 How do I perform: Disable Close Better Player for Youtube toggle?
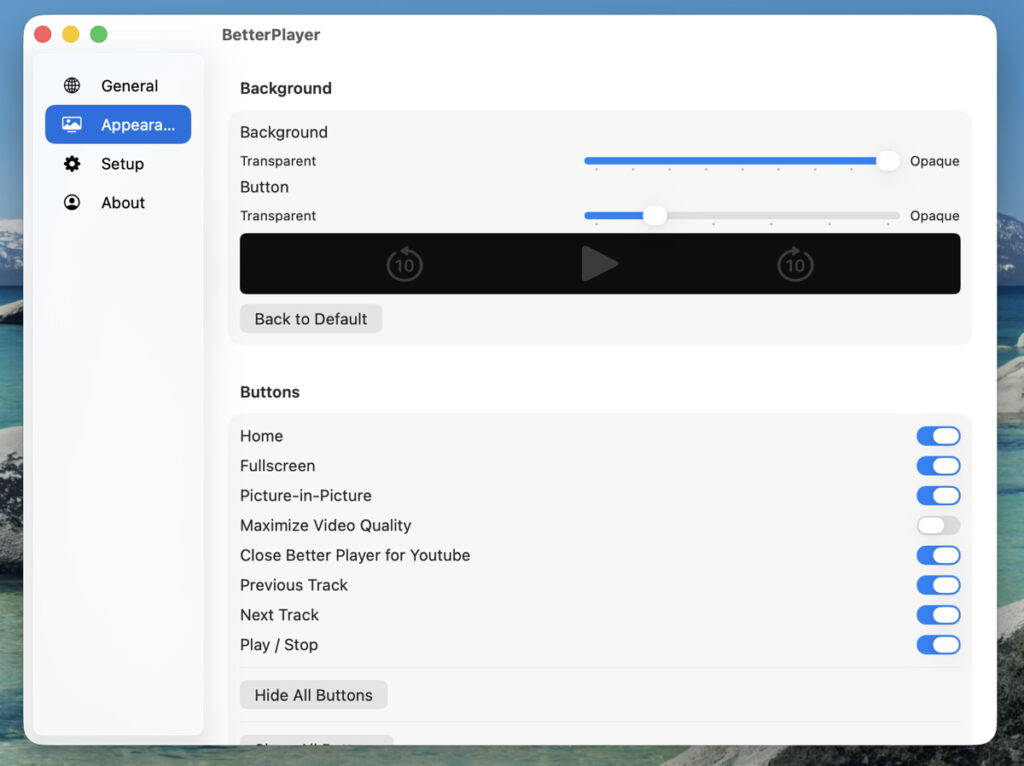click(938, 556)
